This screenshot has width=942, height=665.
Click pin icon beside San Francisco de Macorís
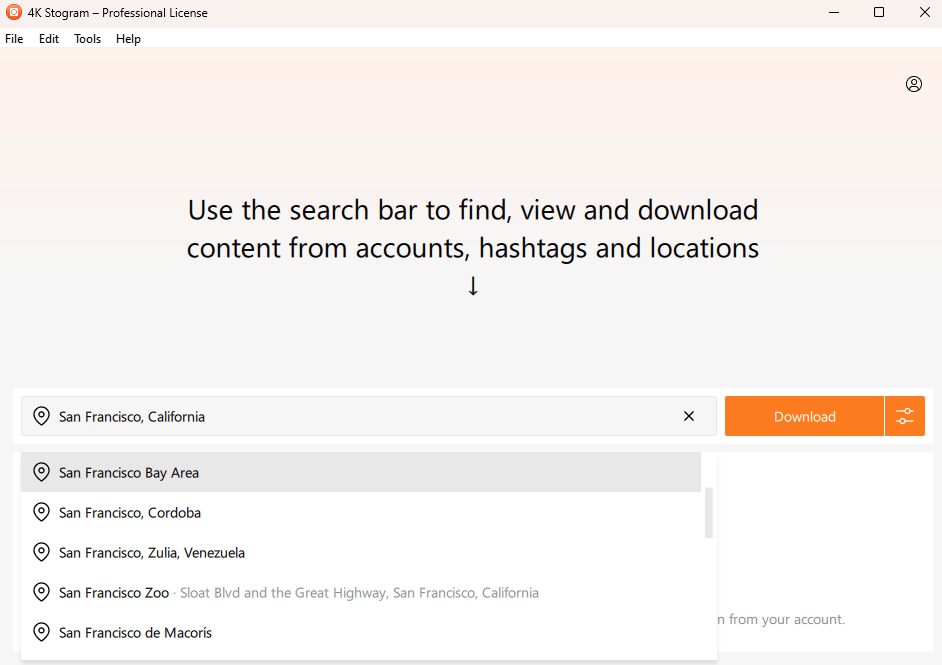41,632
